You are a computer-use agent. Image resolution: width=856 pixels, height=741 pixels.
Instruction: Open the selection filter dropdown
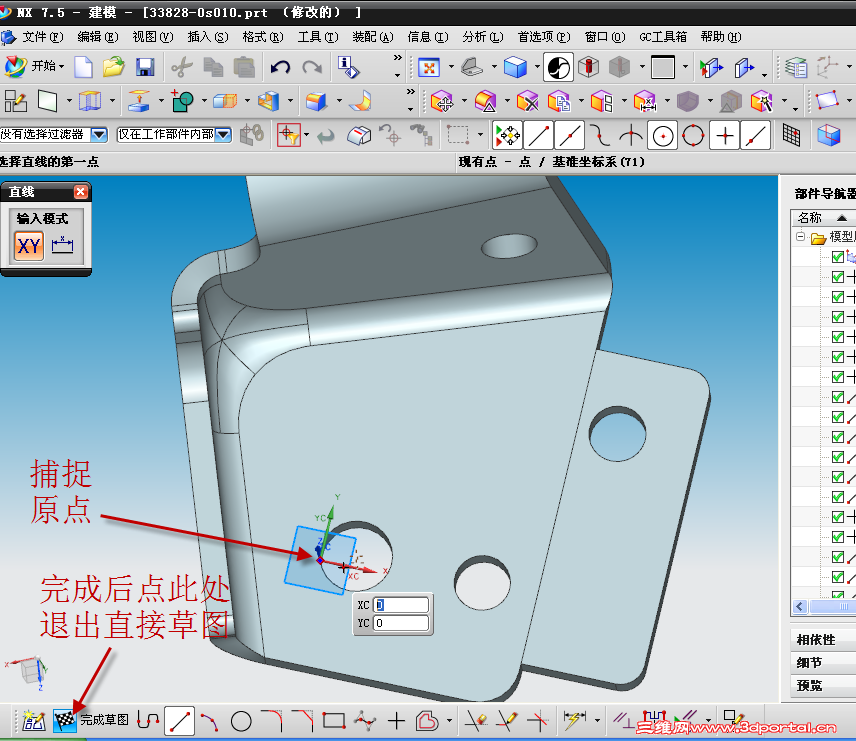pos(99,134)
